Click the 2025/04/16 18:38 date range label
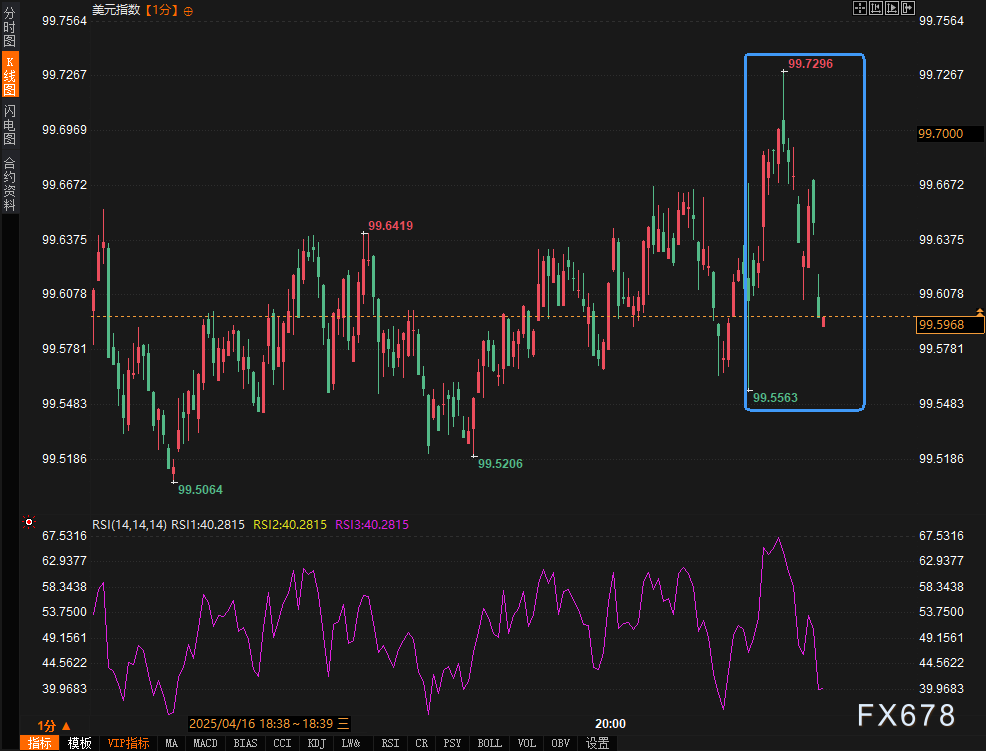986x751 pixels. click(262, 724)
